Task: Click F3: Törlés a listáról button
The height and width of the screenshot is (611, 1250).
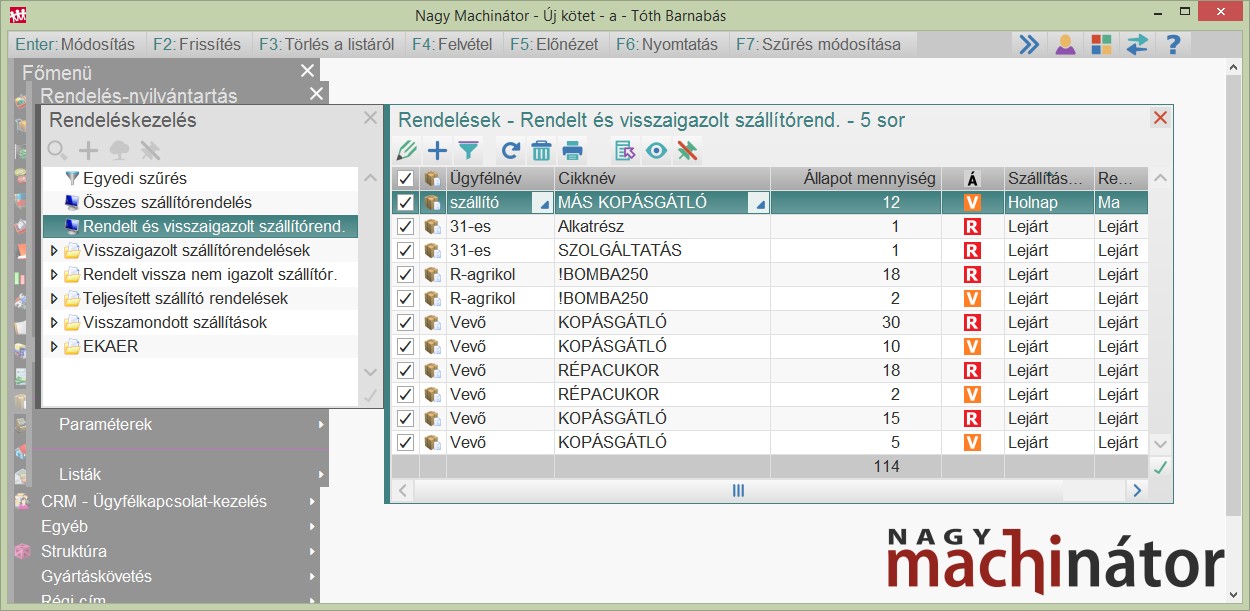Action: click(x=326, y=44)
